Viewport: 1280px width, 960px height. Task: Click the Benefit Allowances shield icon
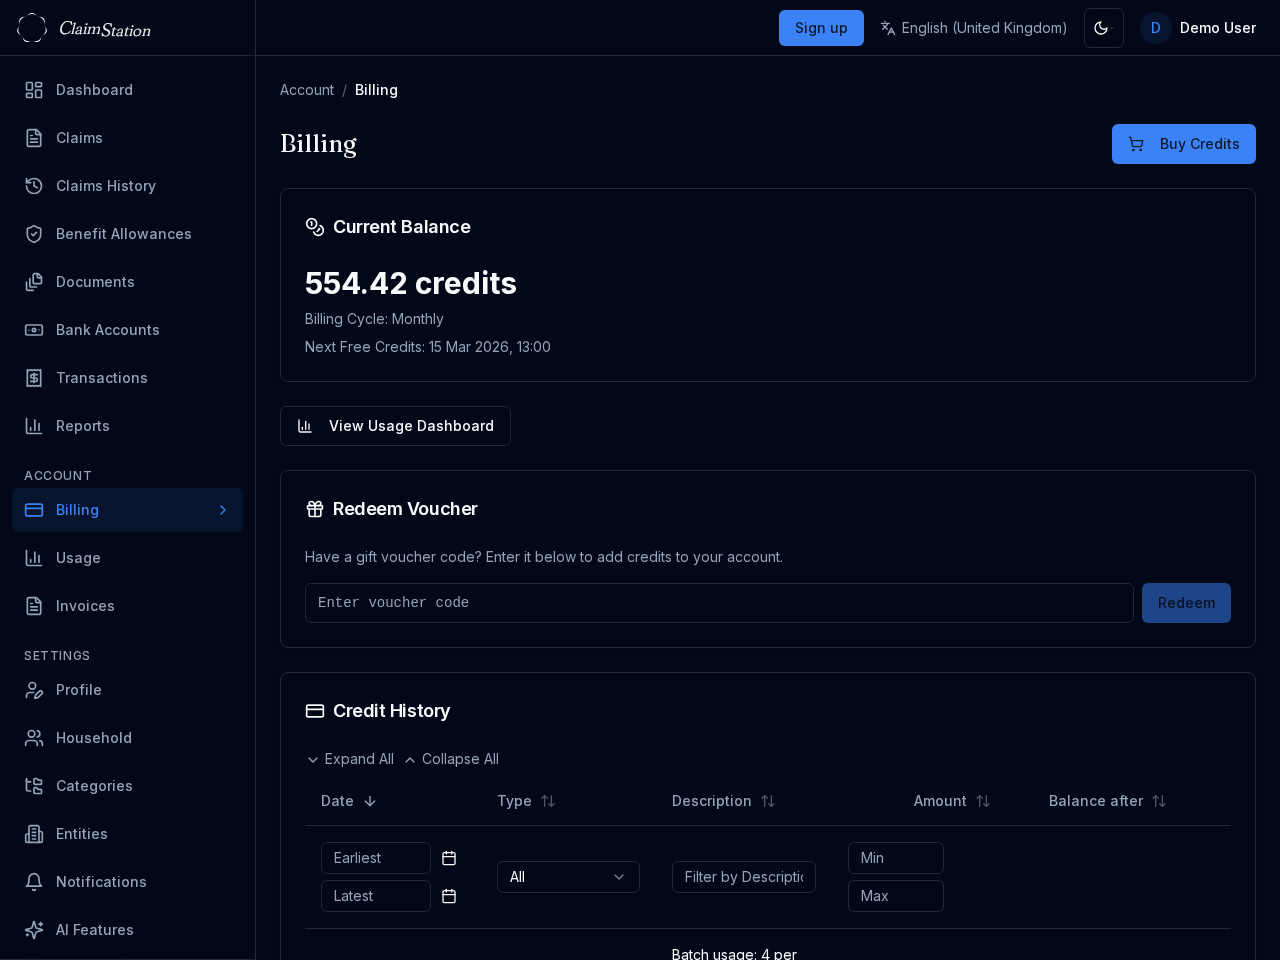tap(34, 234)
